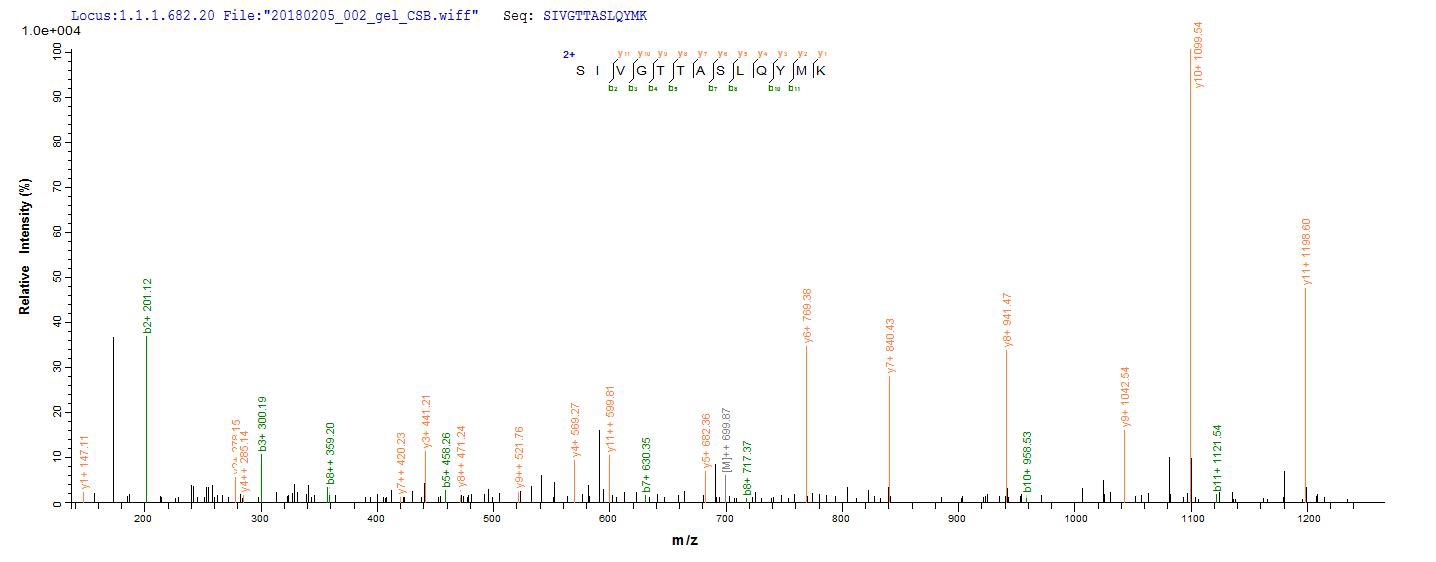Click the y9+ 1042.54 peak label
The image size is (1436, 562).
(1126, 397)
